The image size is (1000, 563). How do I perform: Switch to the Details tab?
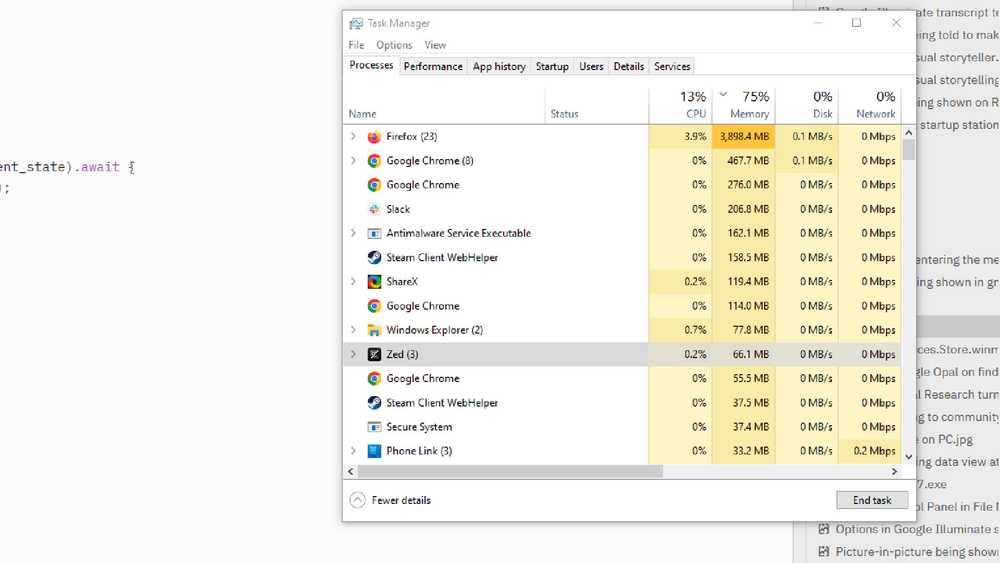pos(629,66)
